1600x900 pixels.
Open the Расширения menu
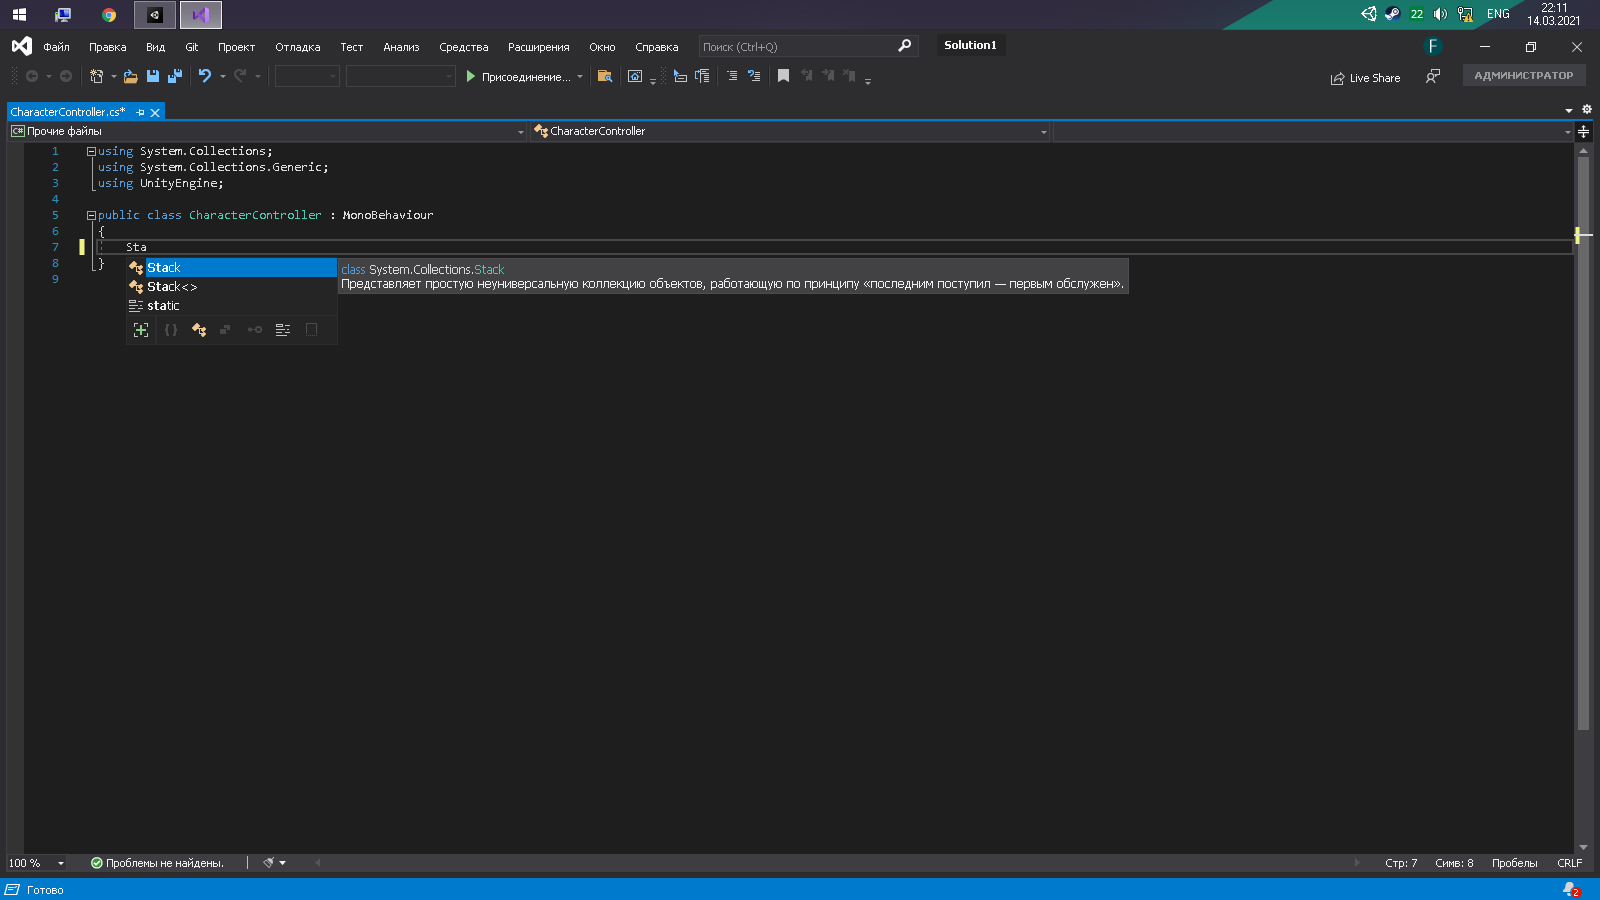(x=538, y=47)
